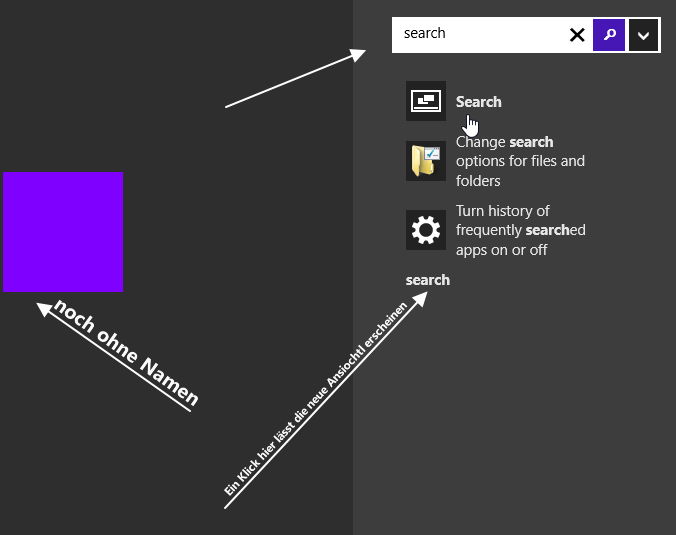Click the gear icon for search history
This screenshot has width=676, height=535.
point(426,230)
